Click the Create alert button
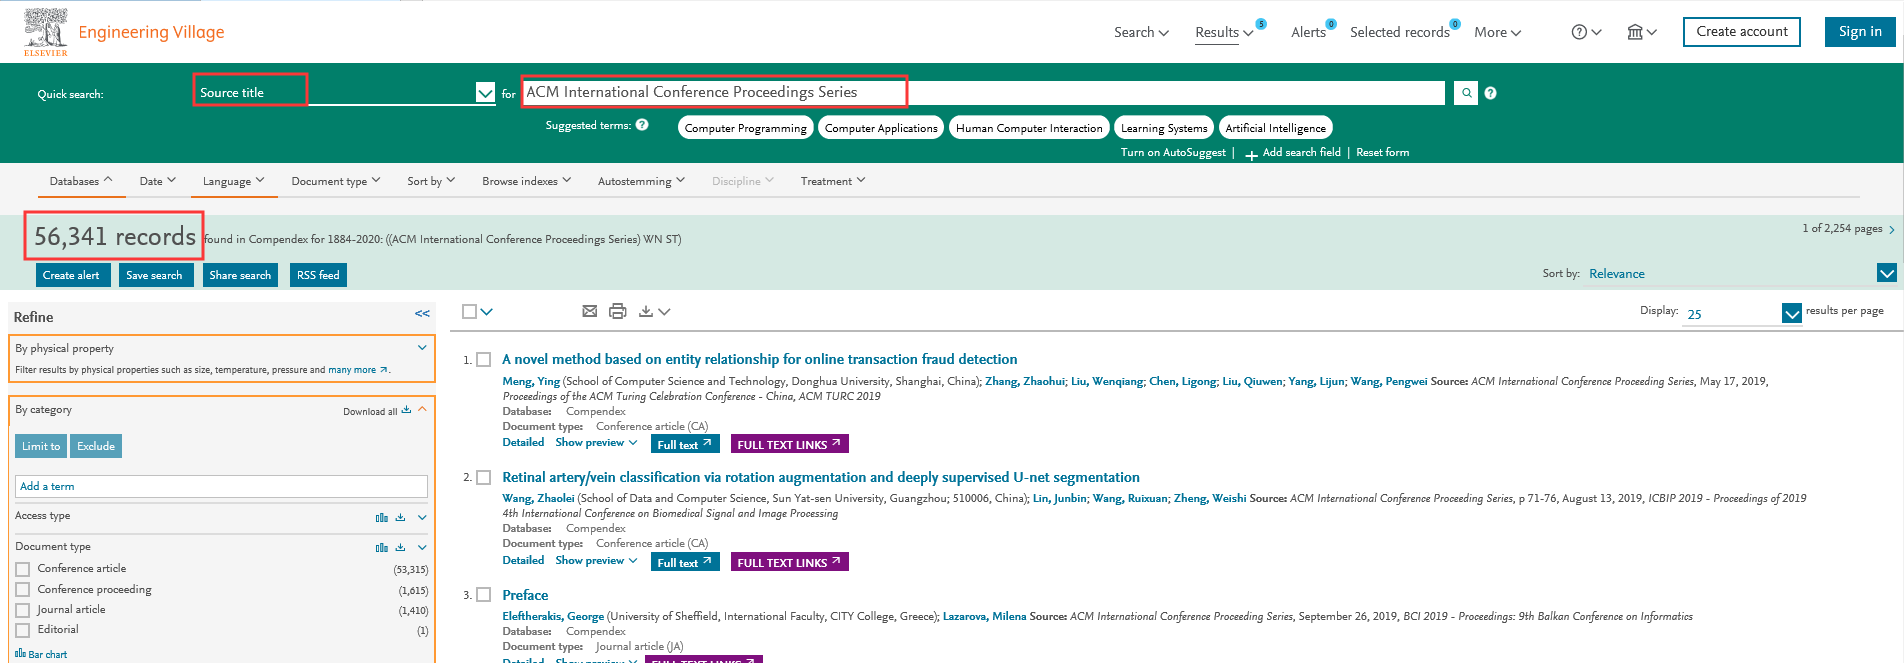 [x=71, y=275]
